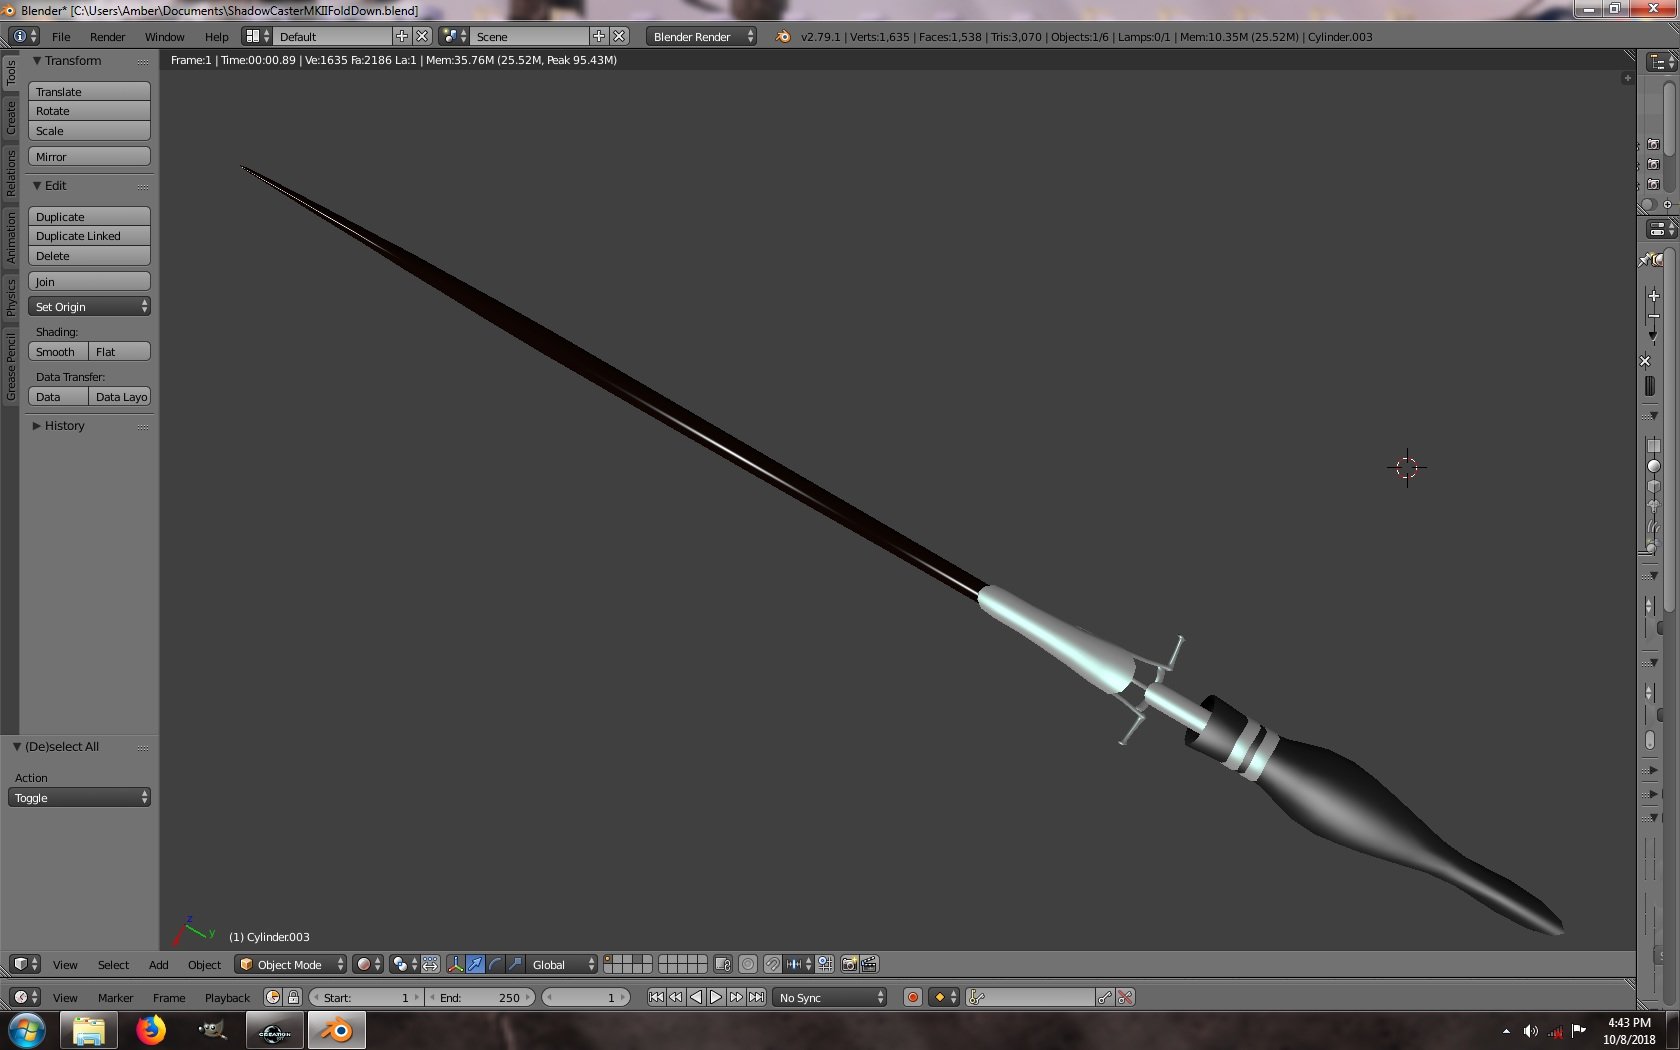
Task: Open properties editor type selector
Action: coord(1661,229)
